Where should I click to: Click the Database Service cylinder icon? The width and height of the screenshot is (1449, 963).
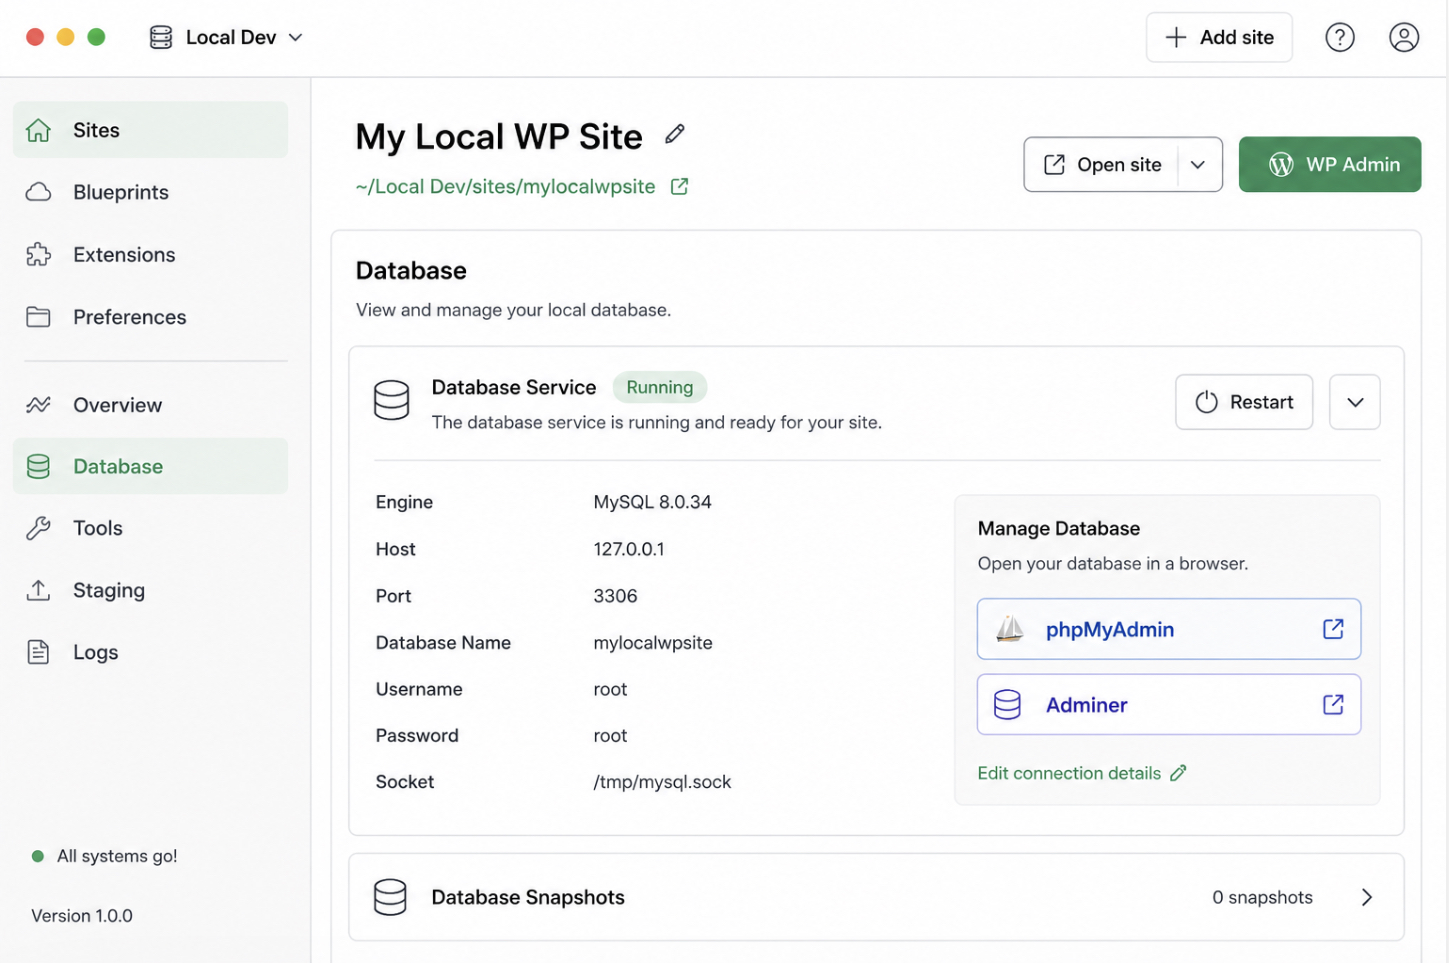pyautogui.click(x=391, y=400)
